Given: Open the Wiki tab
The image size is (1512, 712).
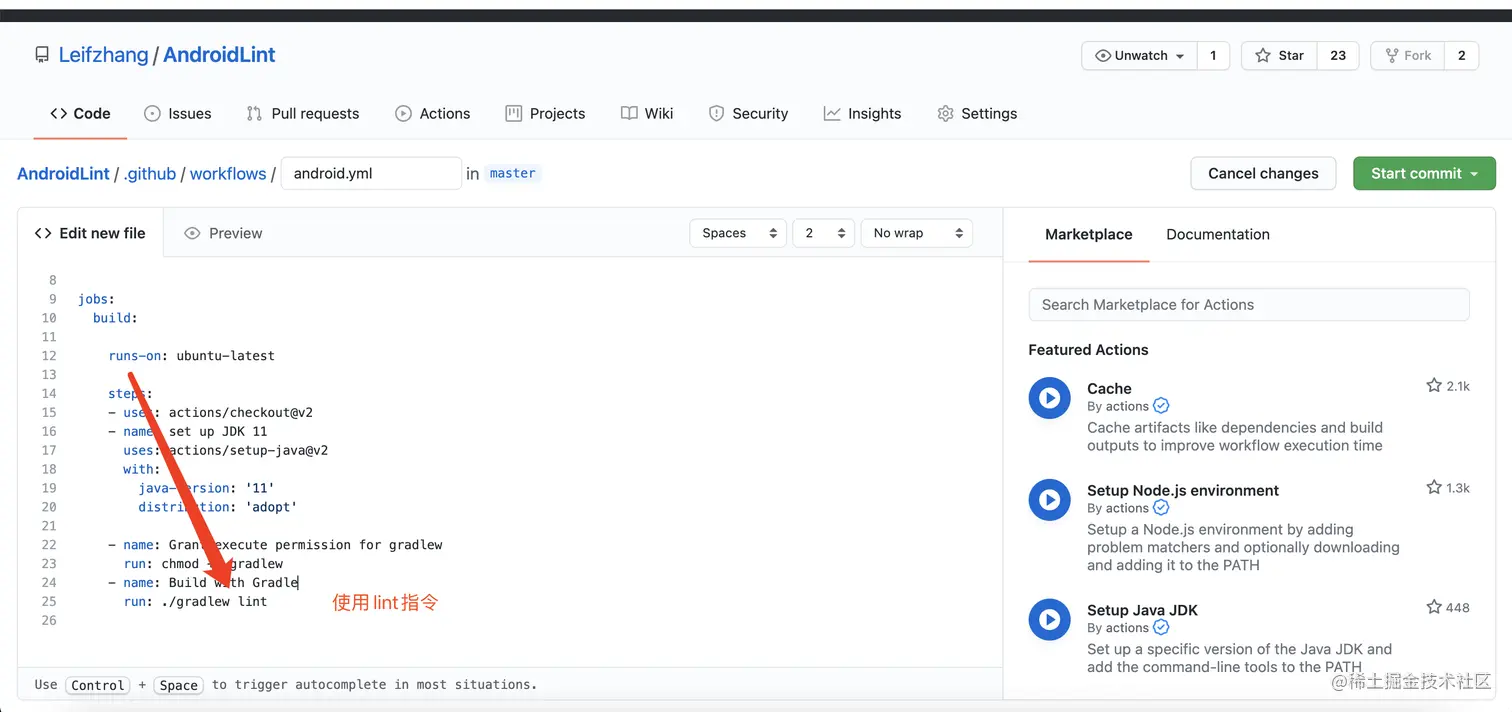Looking at the screenshot, I should (647, 114).
